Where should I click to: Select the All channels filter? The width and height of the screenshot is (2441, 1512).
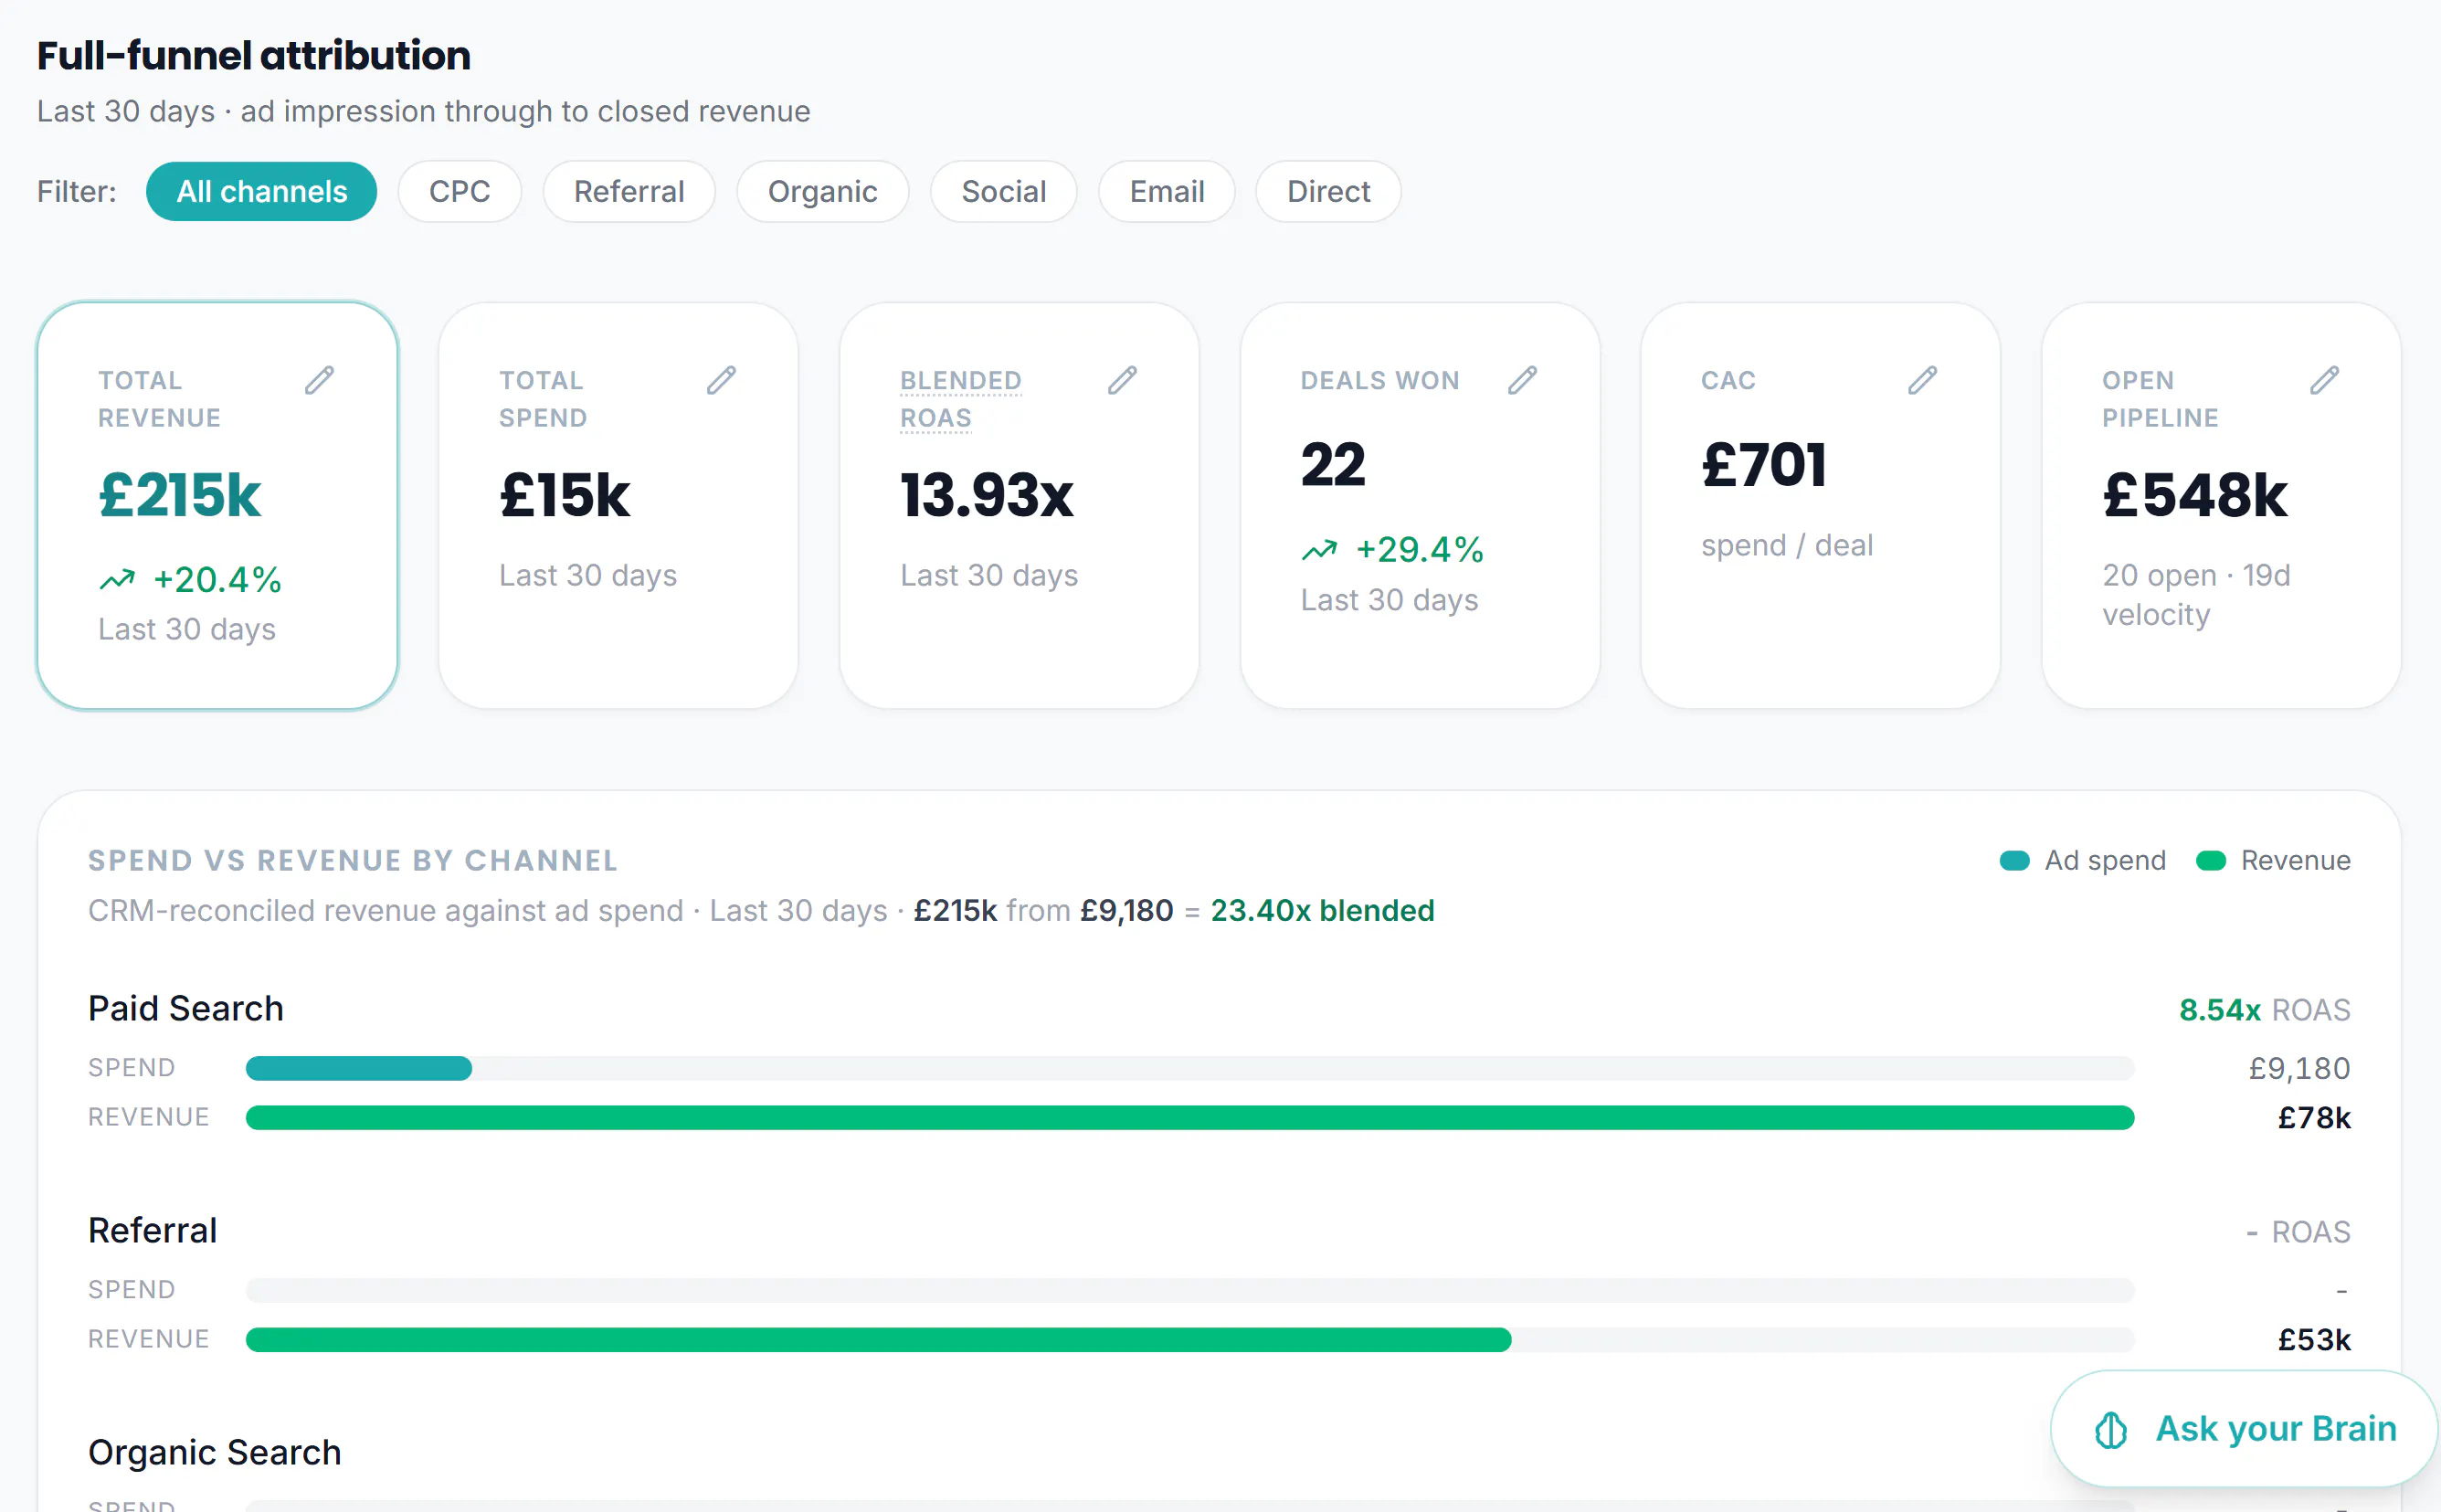click(262, 191)
